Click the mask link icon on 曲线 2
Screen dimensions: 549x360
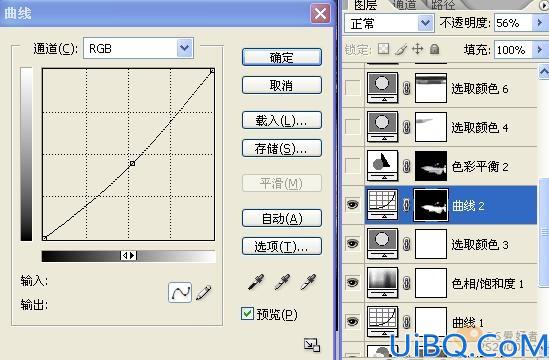(x=406, y=205)
